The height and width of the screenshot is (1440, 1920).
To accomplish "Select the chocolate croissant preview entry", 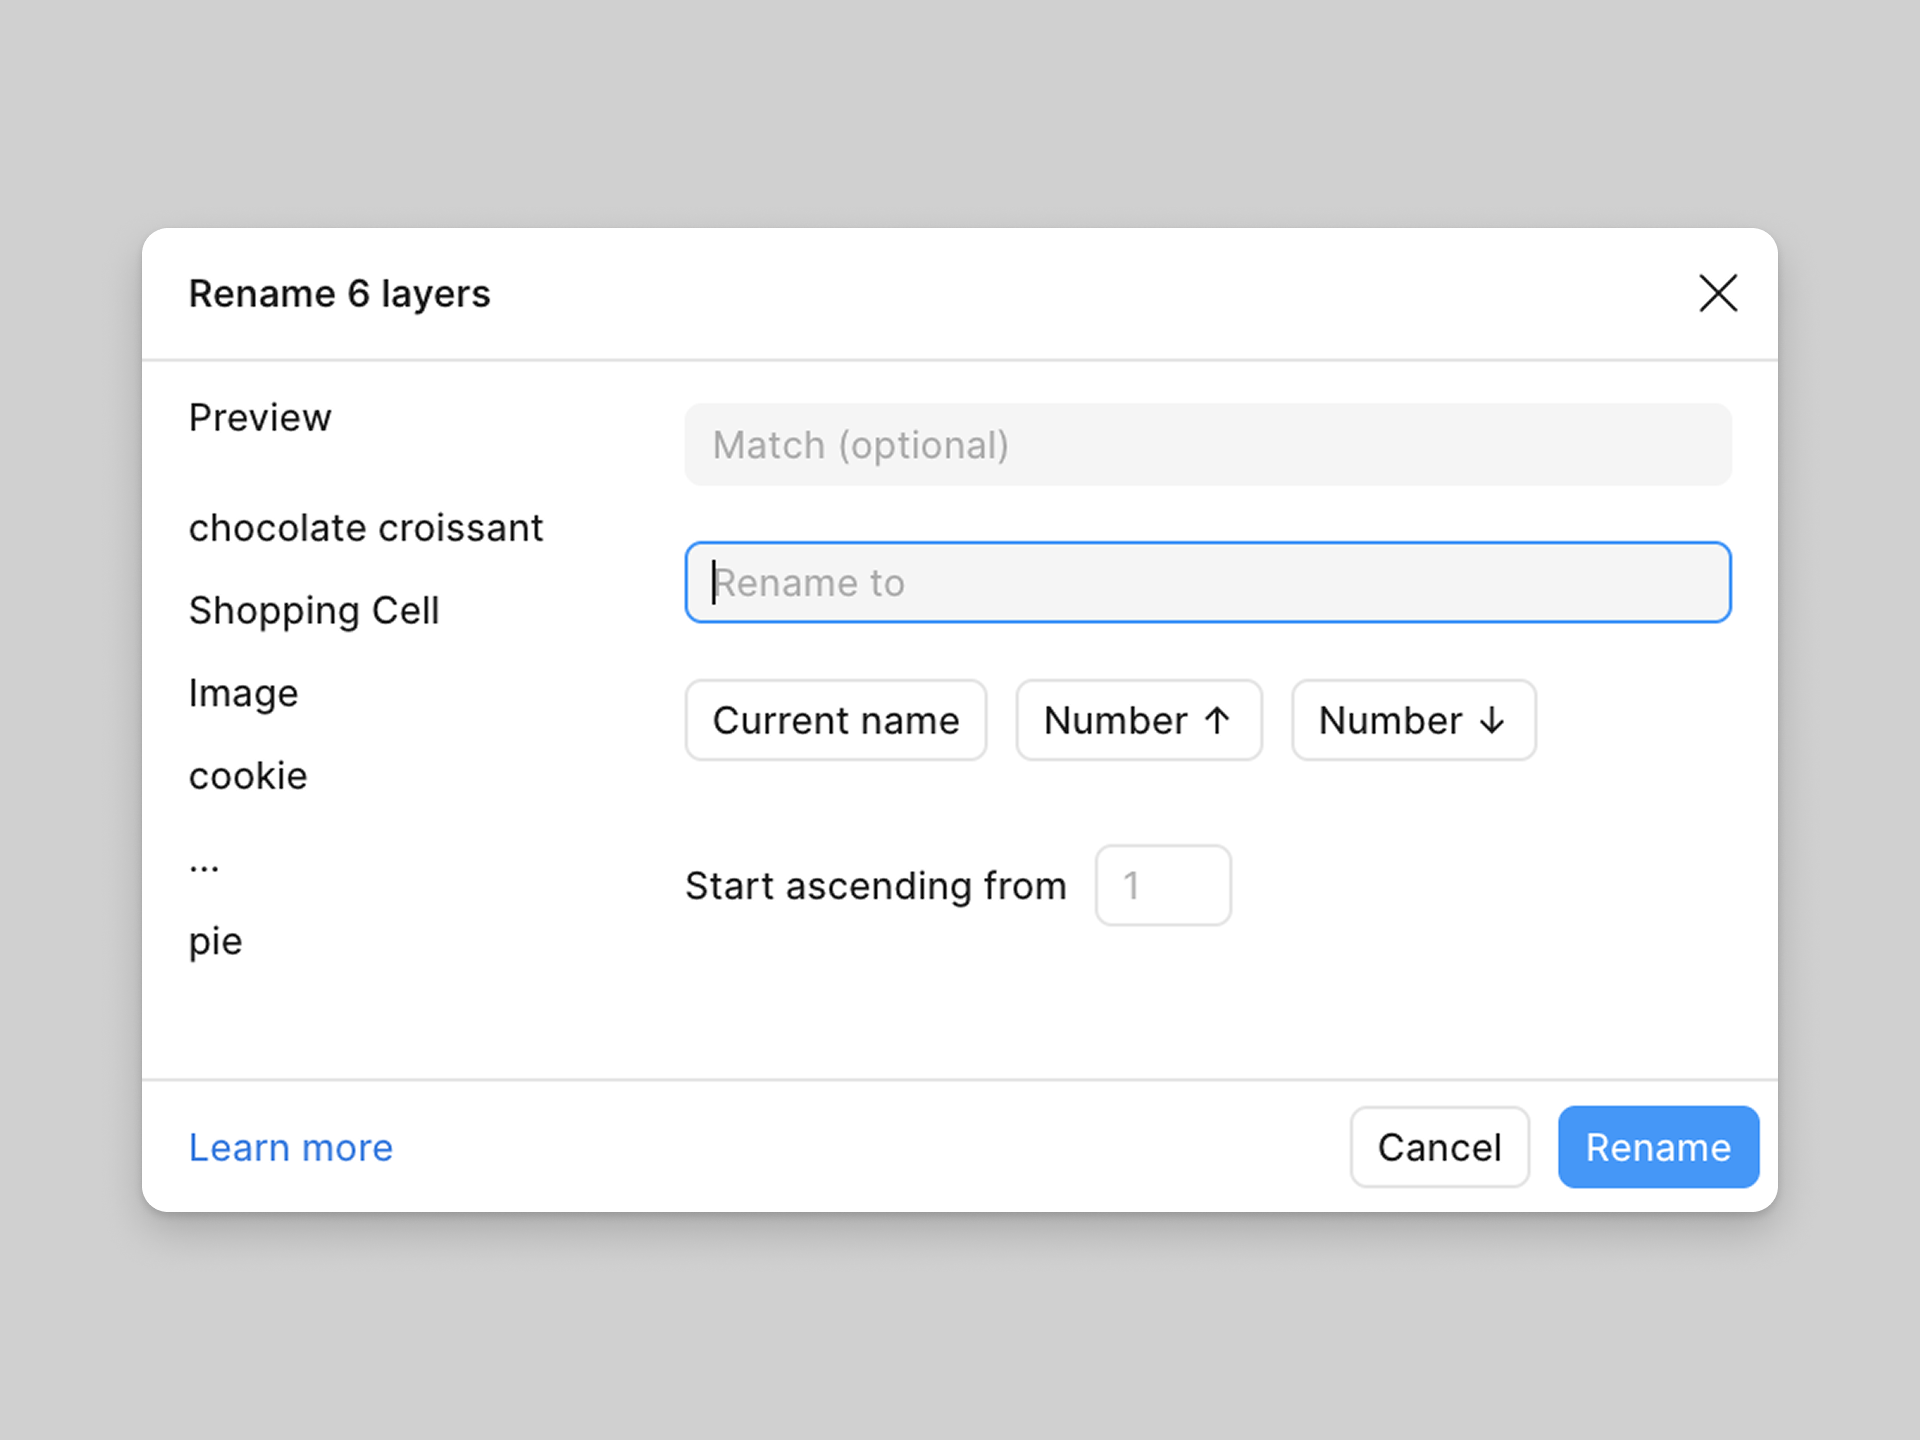I will (366, 528).
